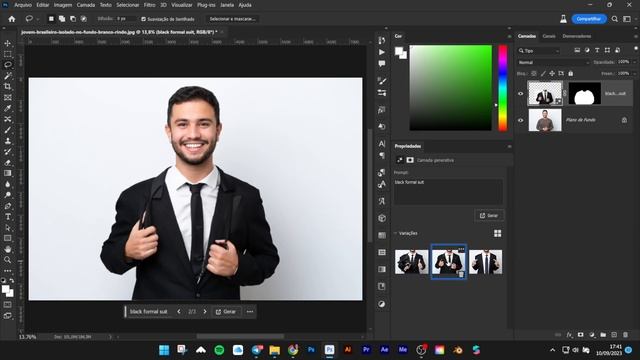Select the Eyedropper tool

click(8, 108)
